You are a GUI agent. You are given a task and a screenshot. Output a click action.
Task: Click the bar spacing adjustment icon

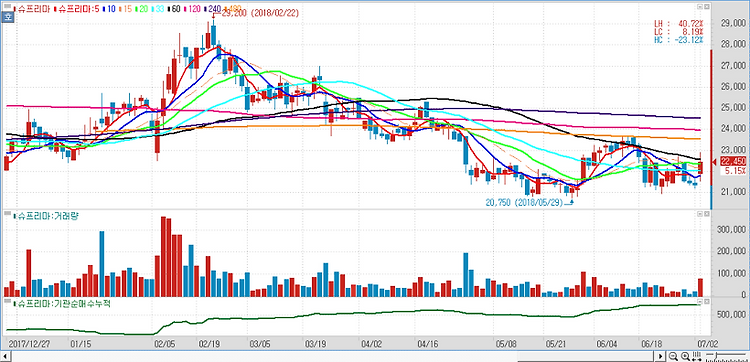pos(697,357)
